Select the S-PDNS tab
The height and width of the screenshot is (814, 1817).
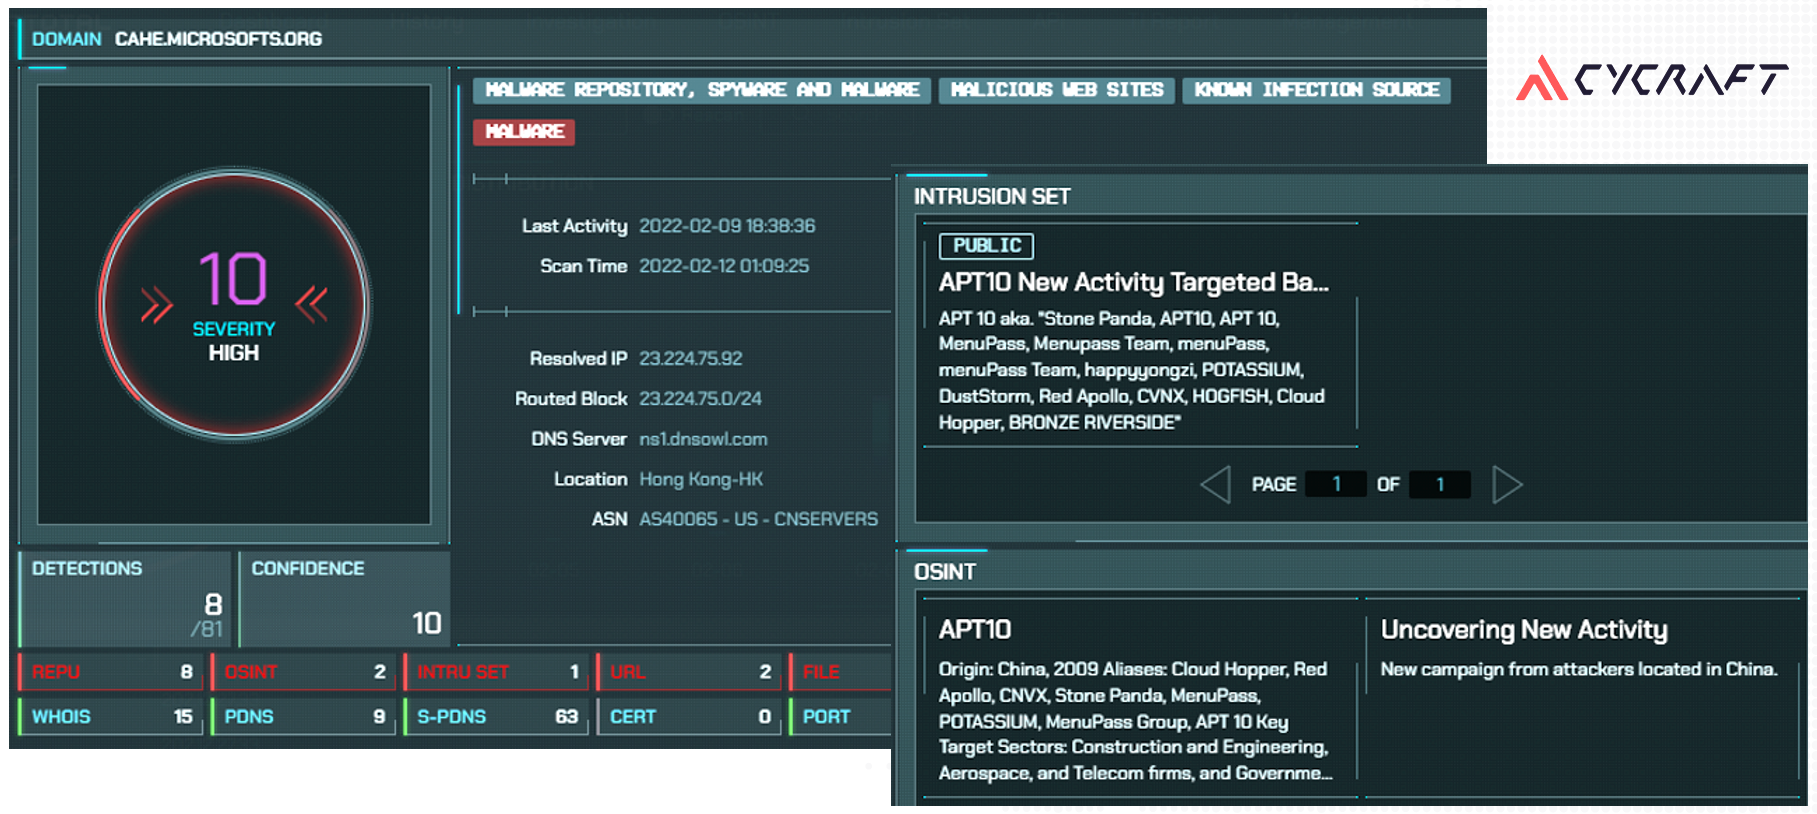pyautogui.click(x=497, y=717)
